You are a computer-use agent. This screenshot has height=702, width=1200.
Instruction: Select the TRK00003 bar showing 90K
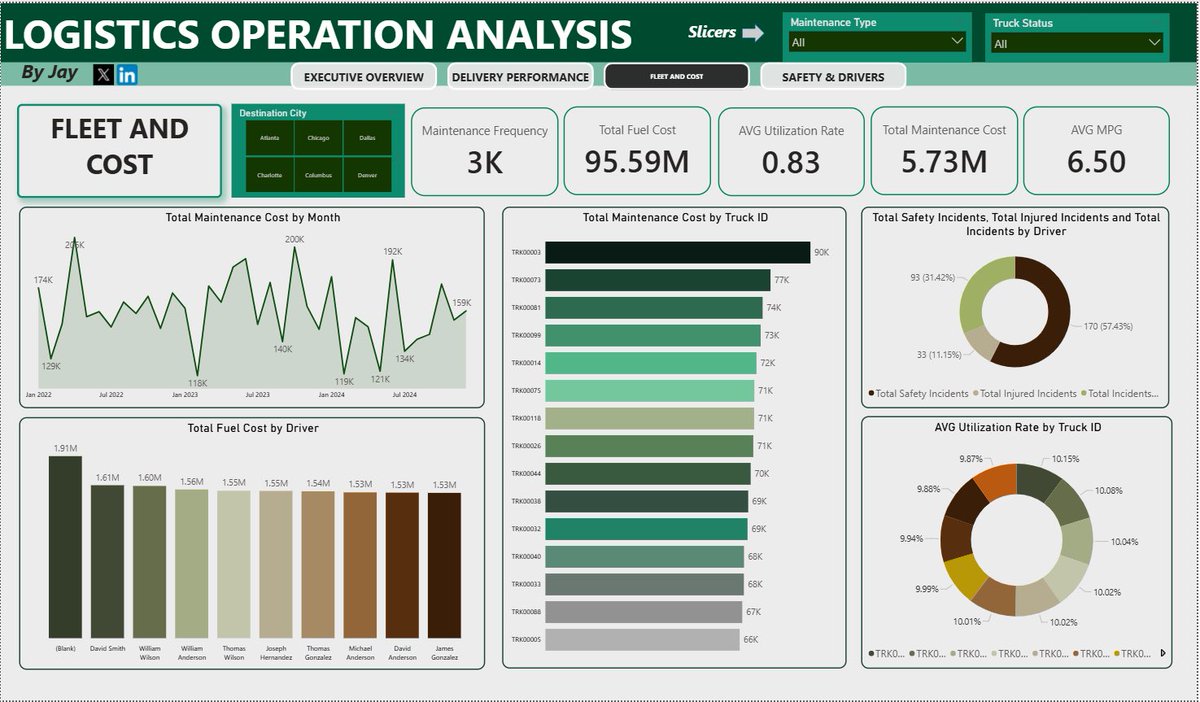[x=678, y=252]
